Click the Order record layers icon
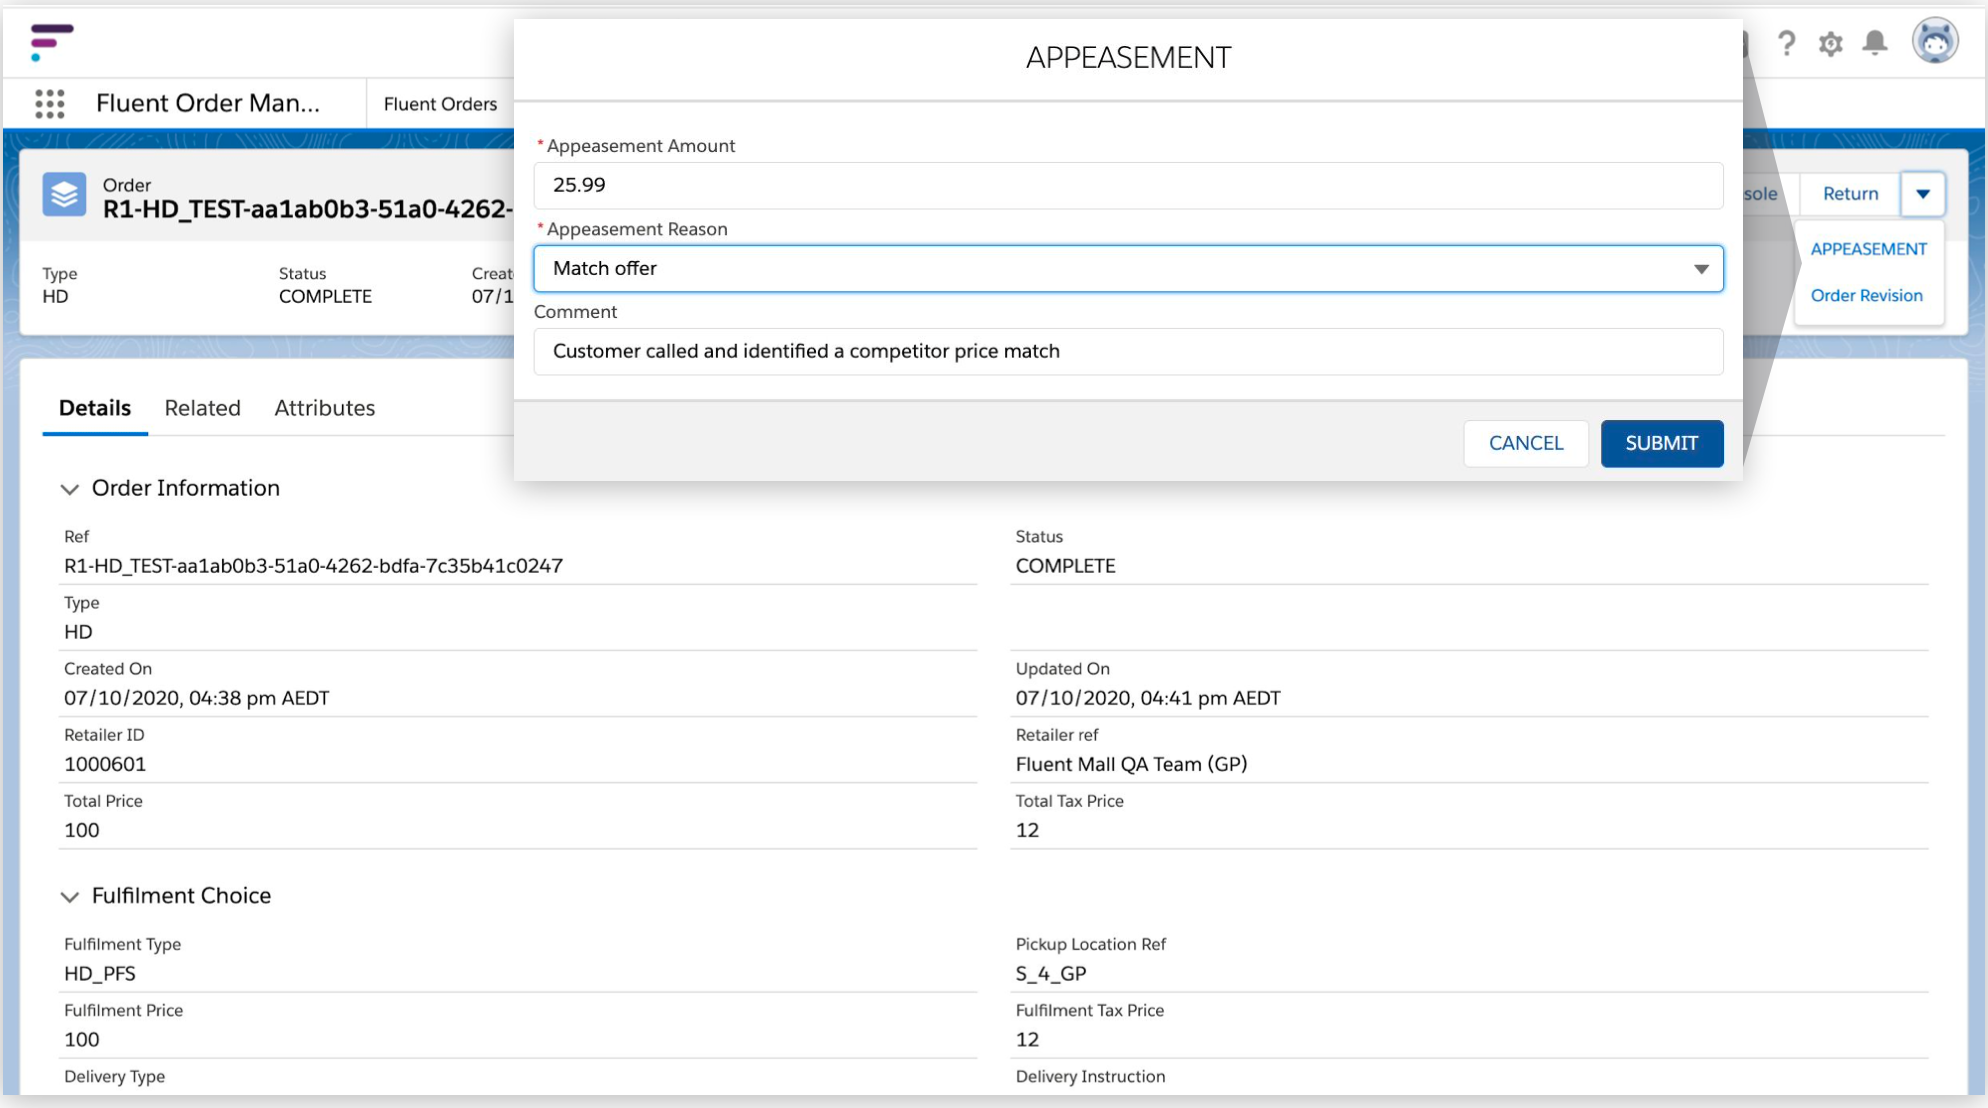The image size is (1988, 1108). (x=64, y=196)
